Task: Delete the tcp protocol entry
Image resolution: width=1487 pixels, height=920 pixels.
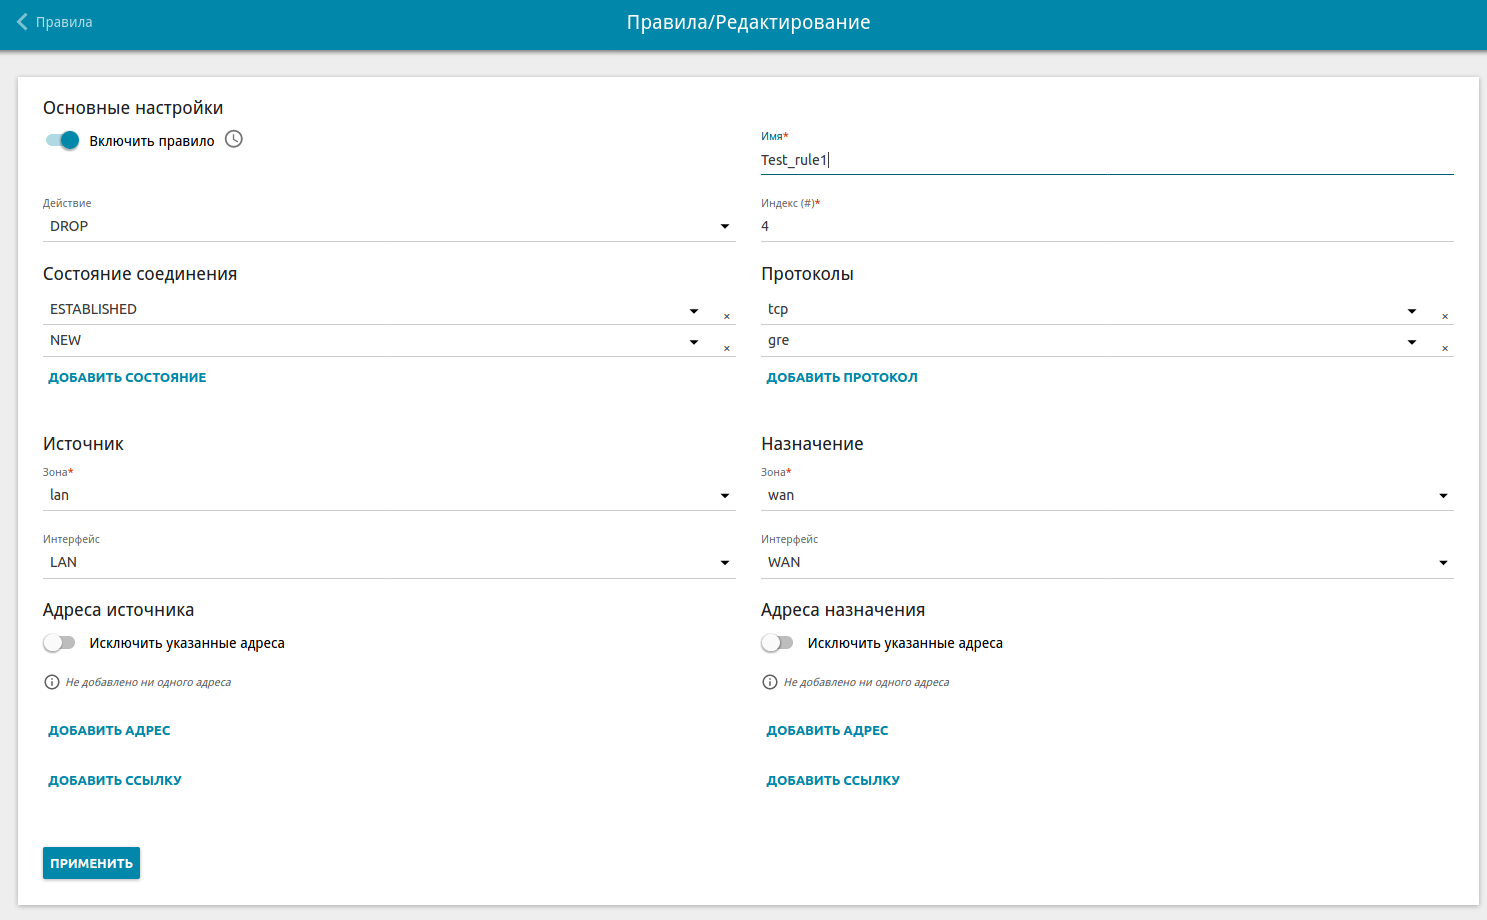Action: pyautogui.click(x=1445, y=316)
